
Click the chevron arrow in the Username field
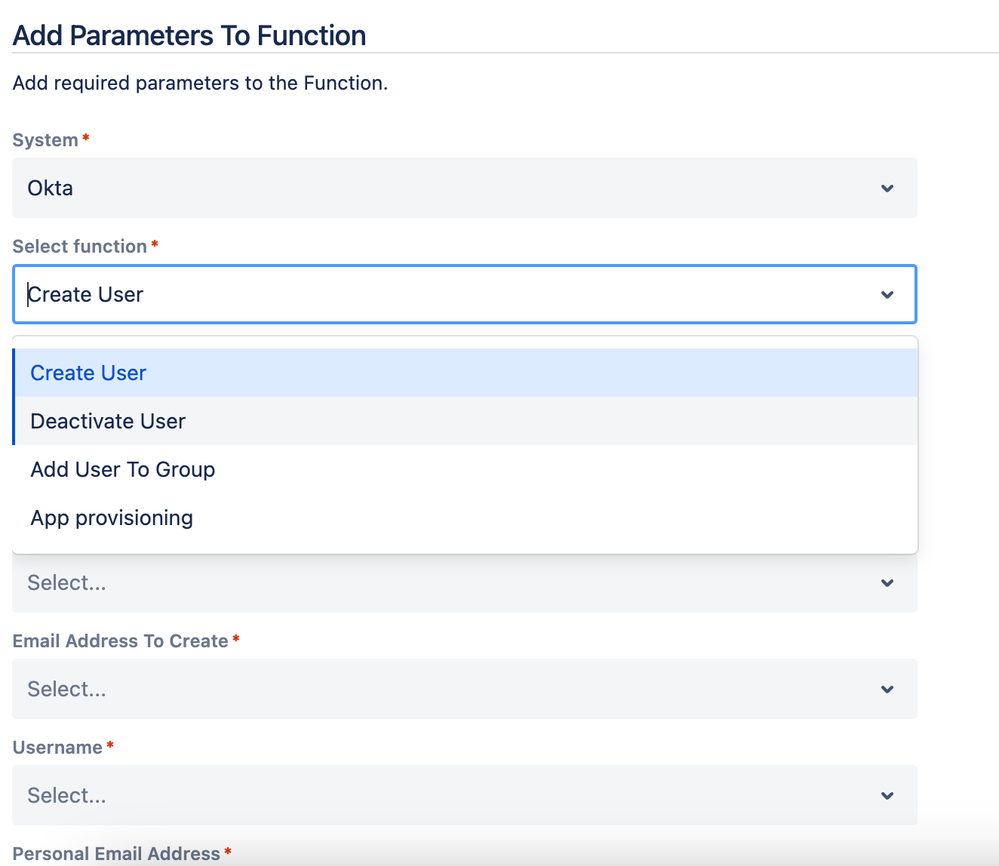coord(887,796)
